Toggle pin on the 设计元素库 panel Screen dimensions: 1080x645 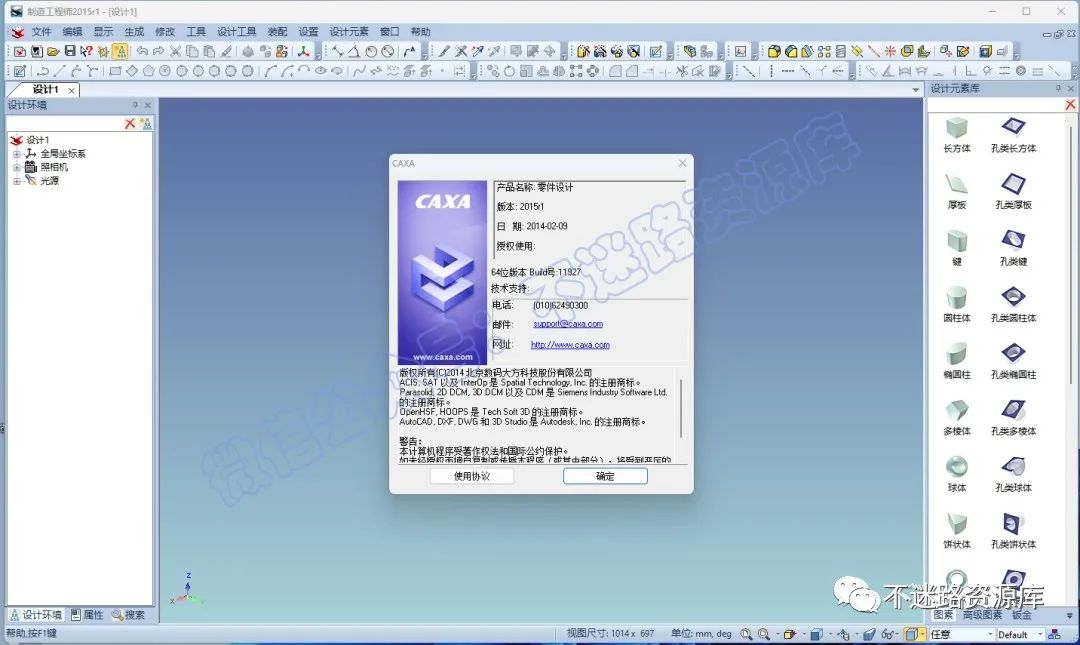(1059, 88)
